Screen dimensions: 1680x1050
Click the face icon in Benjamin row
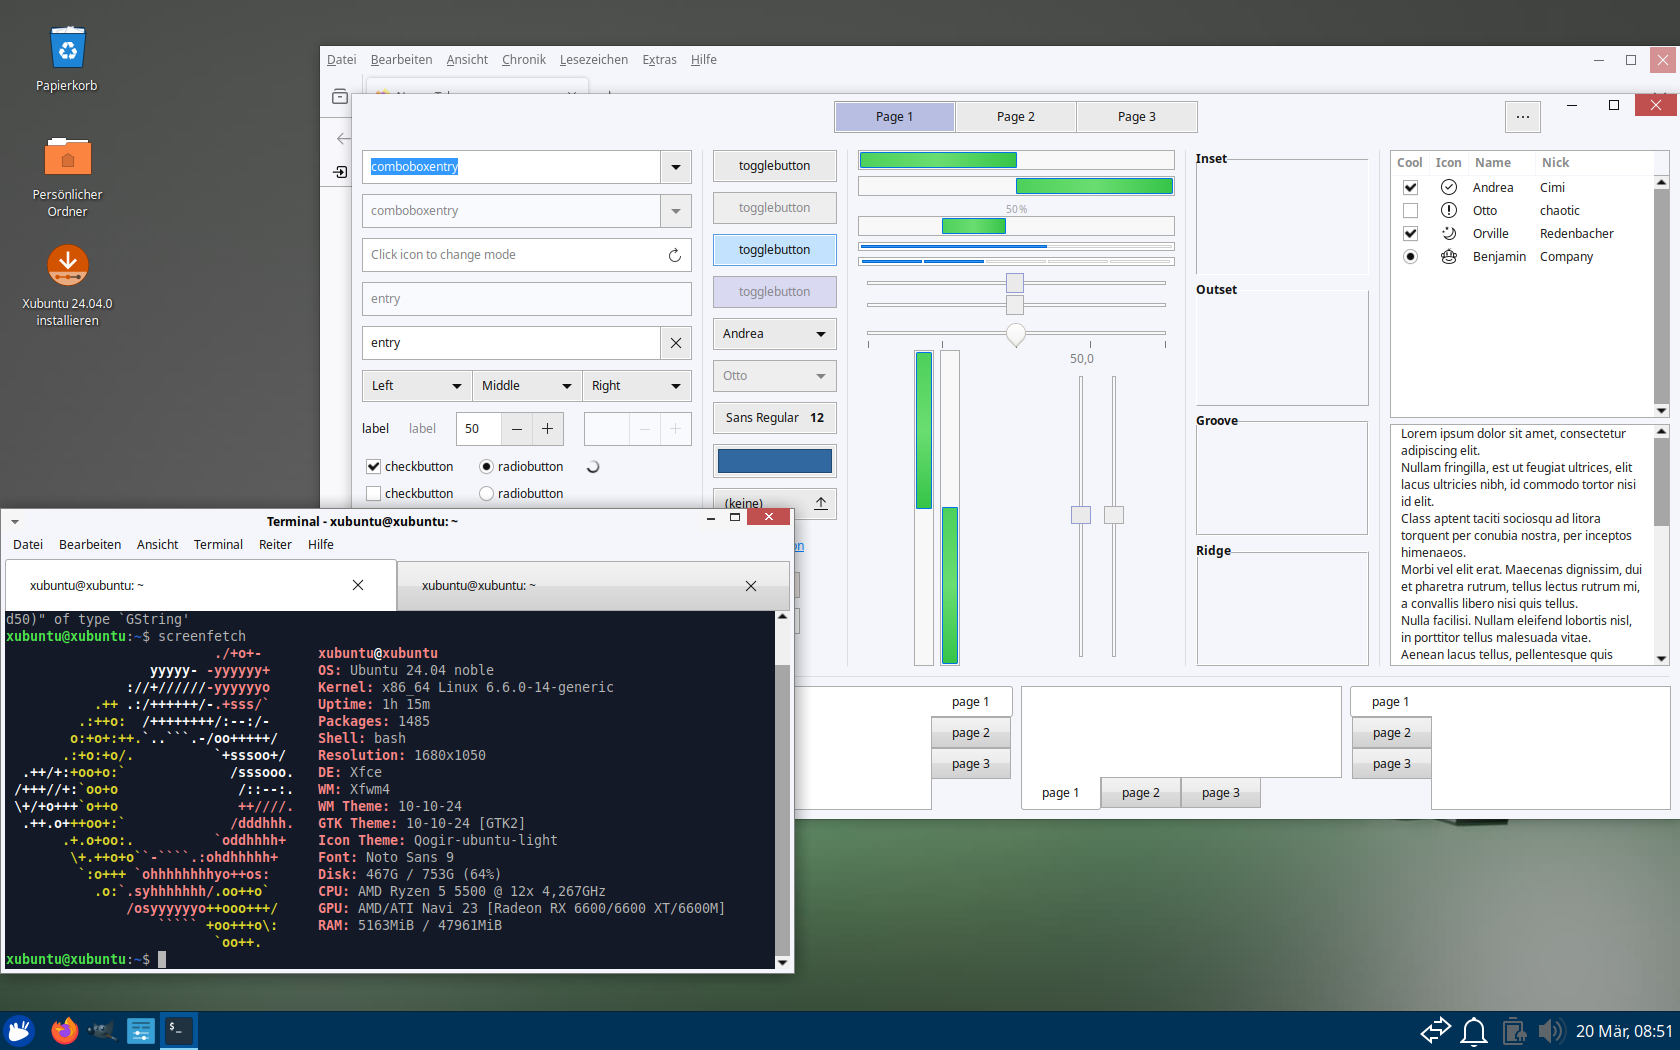pyautogui.click(x=1448, y=256)
